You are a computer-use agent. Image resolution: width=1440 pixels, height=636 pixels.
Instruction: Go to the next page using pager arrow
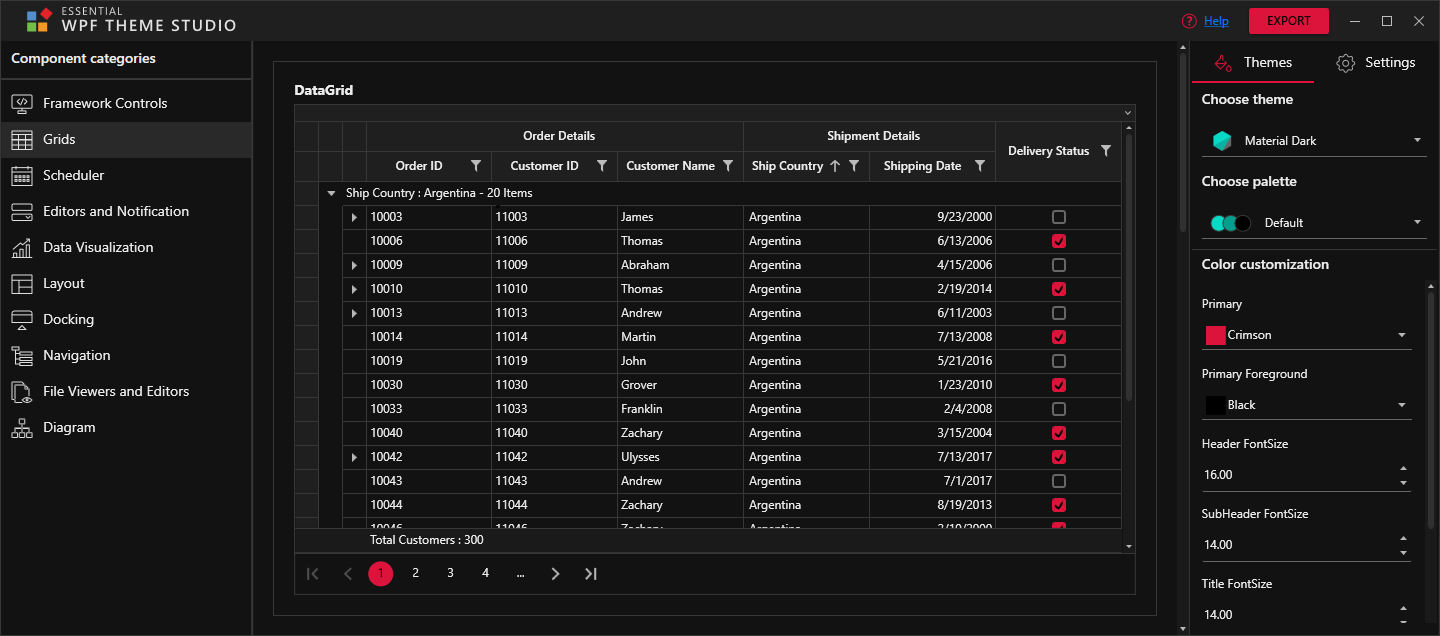coord(555,574)
